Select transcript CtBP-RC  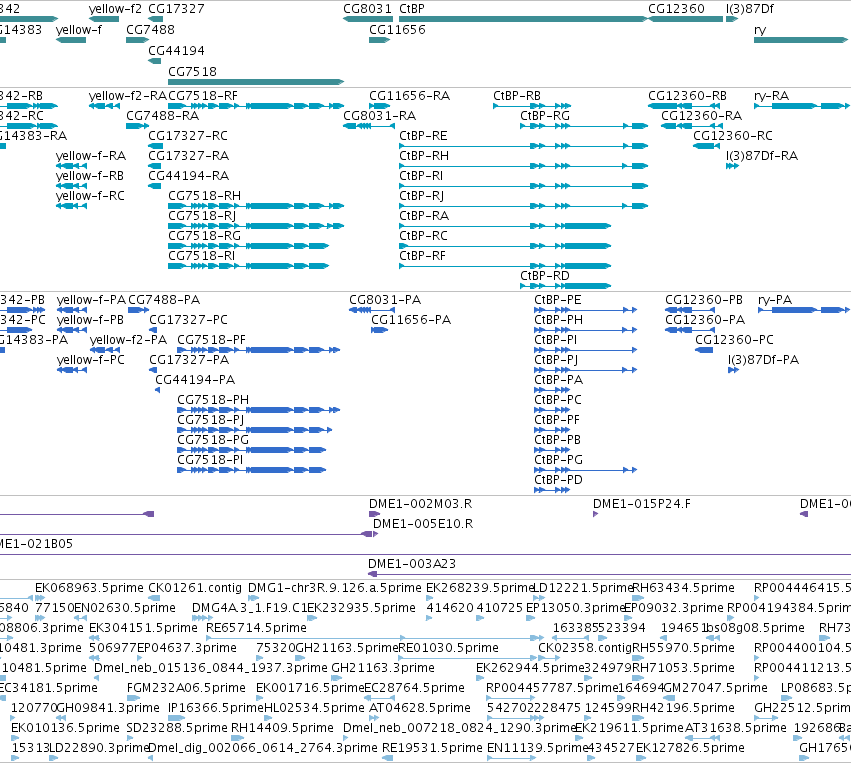505,246
